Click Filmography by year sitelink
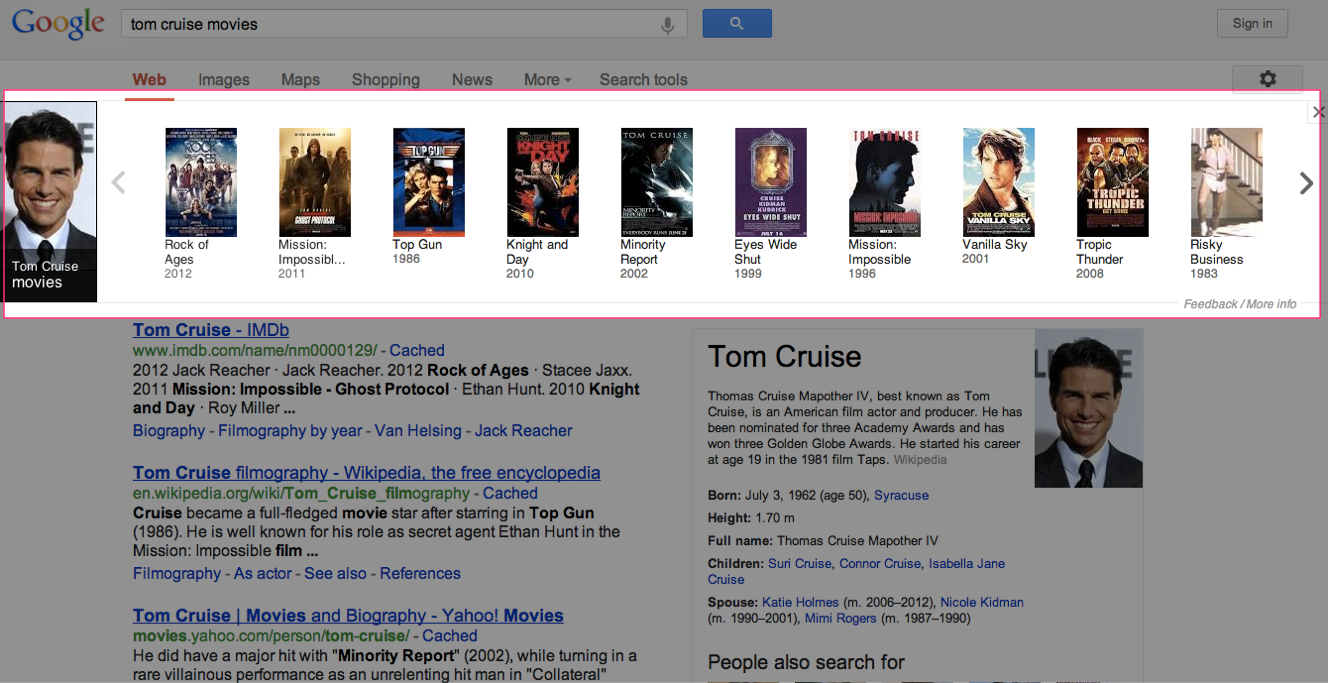The width and height of the screenshot is (1328, 683). (x=290, y=431)
